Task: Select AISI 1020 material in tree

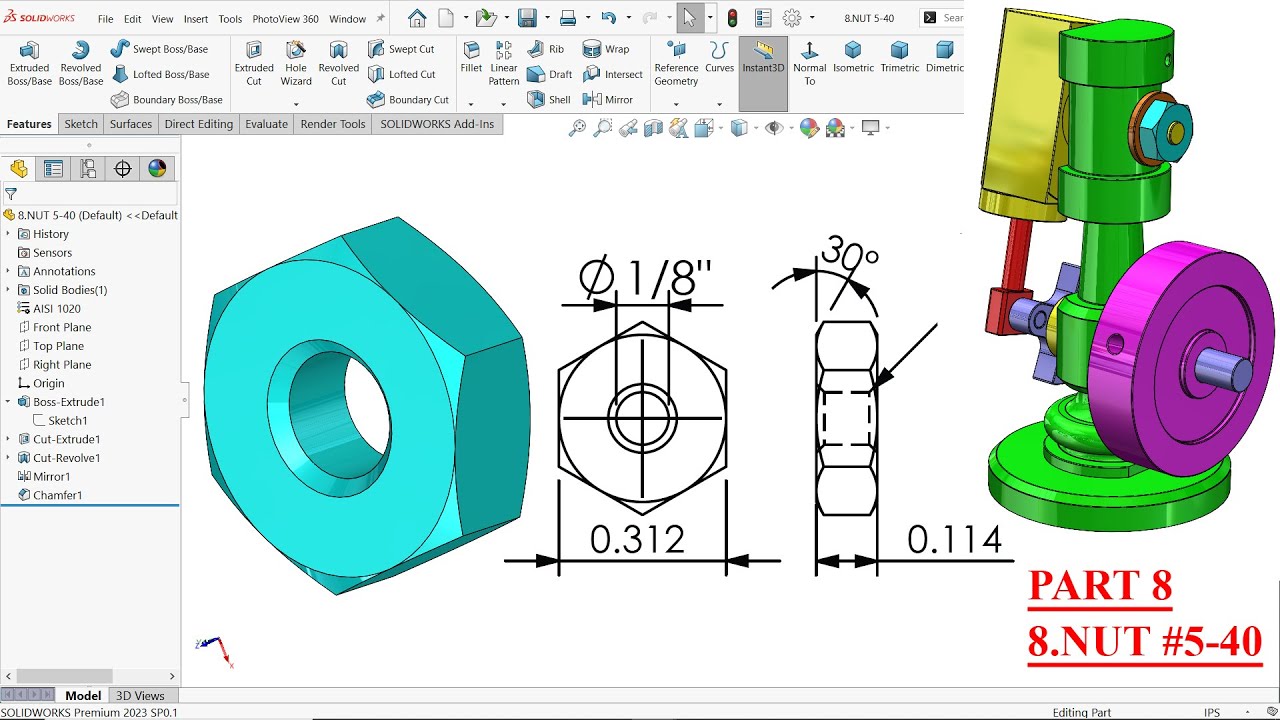Action: 49,309
